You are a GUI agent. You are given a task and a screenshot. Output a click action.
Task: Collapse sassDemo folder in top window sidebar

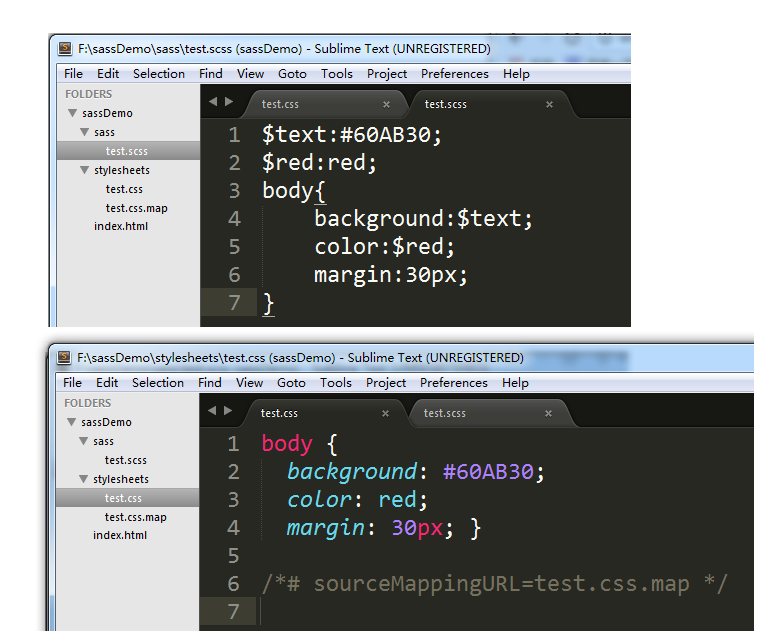(x=72, y=113)
